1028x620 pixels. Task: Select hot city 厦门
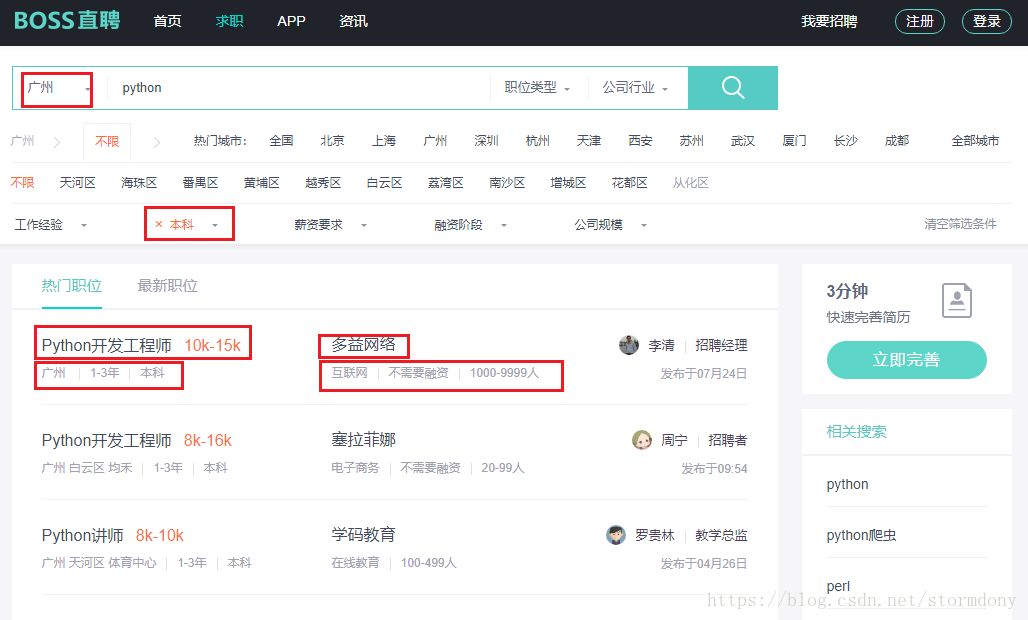795,141
